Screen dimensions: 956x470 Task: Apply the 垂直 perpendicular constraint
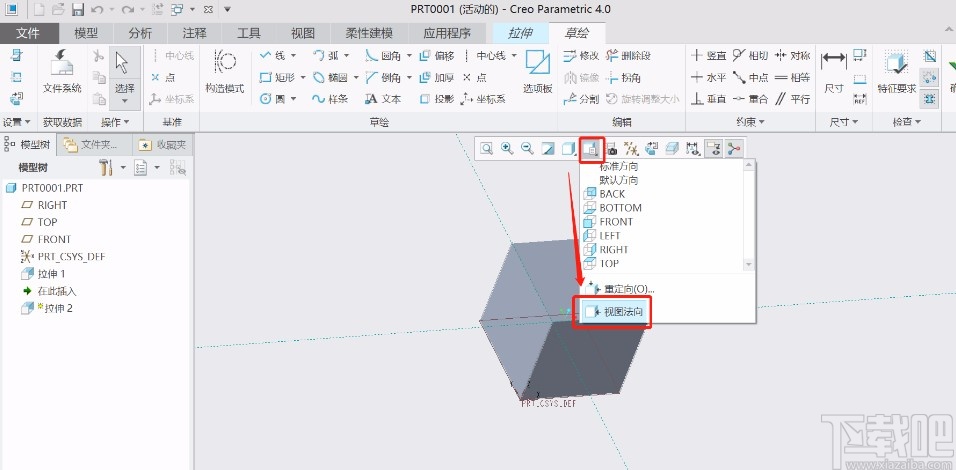708,99
